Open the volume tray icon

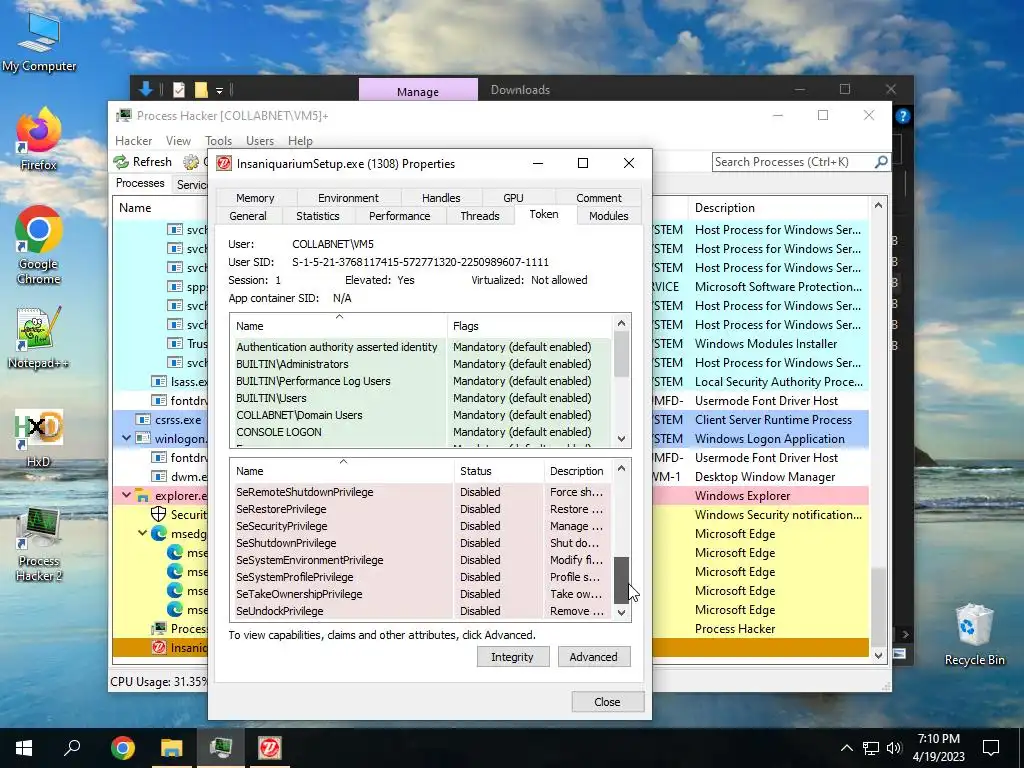894,748
